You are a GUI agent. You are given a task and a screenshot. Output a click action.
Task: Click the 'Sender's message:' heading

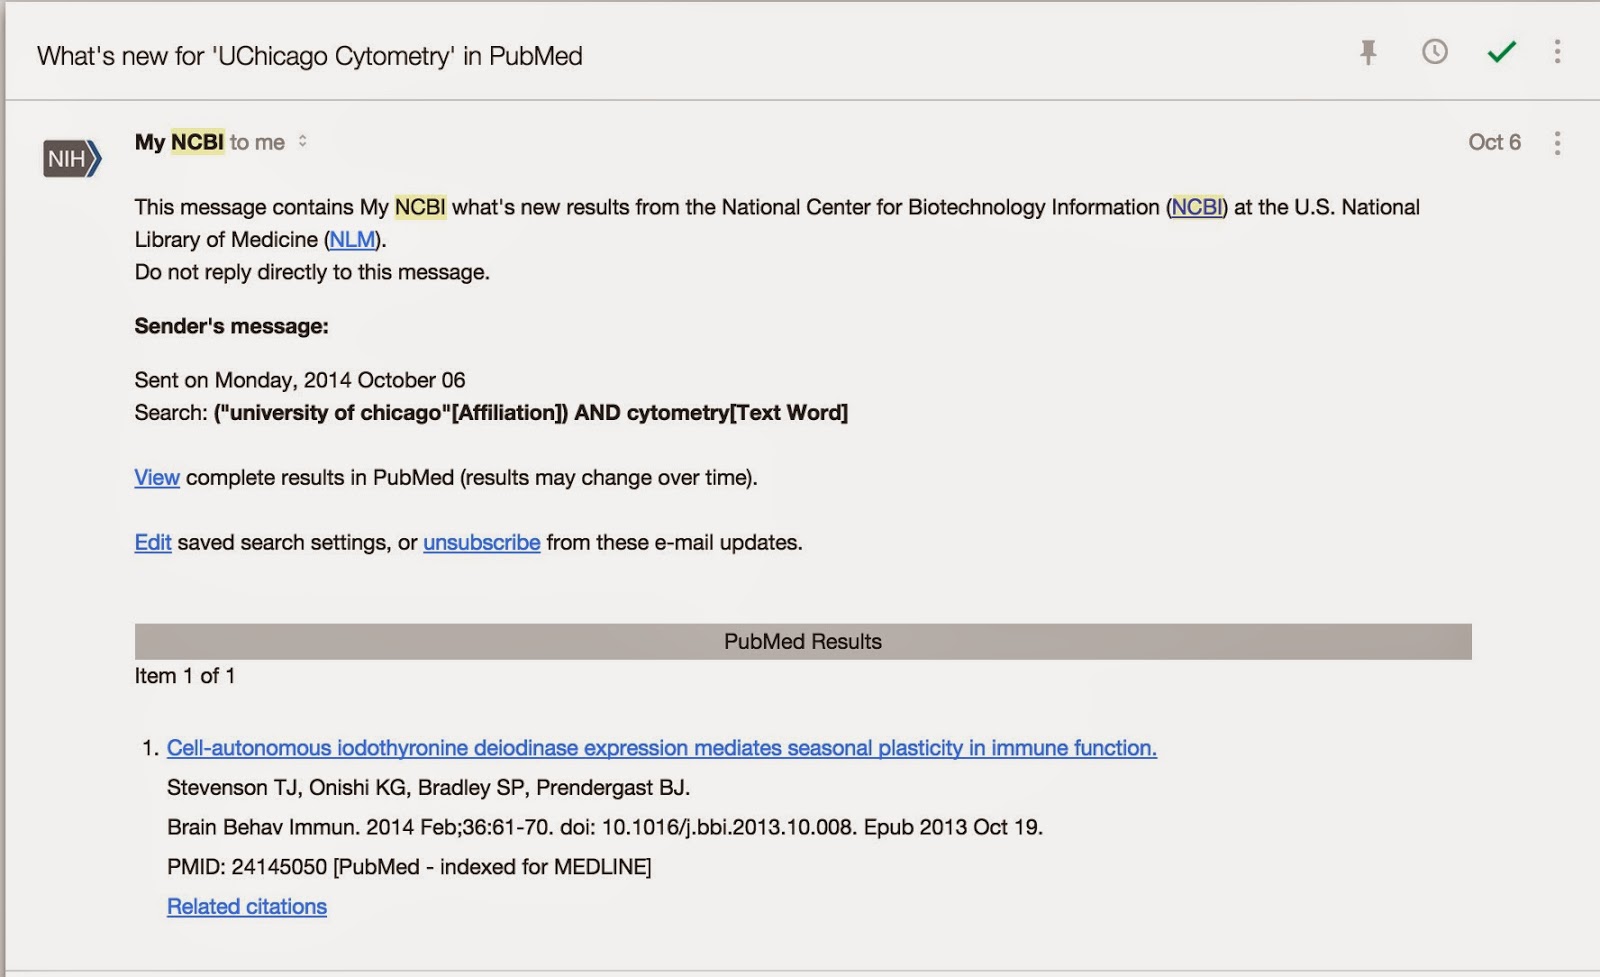(232, 326)
